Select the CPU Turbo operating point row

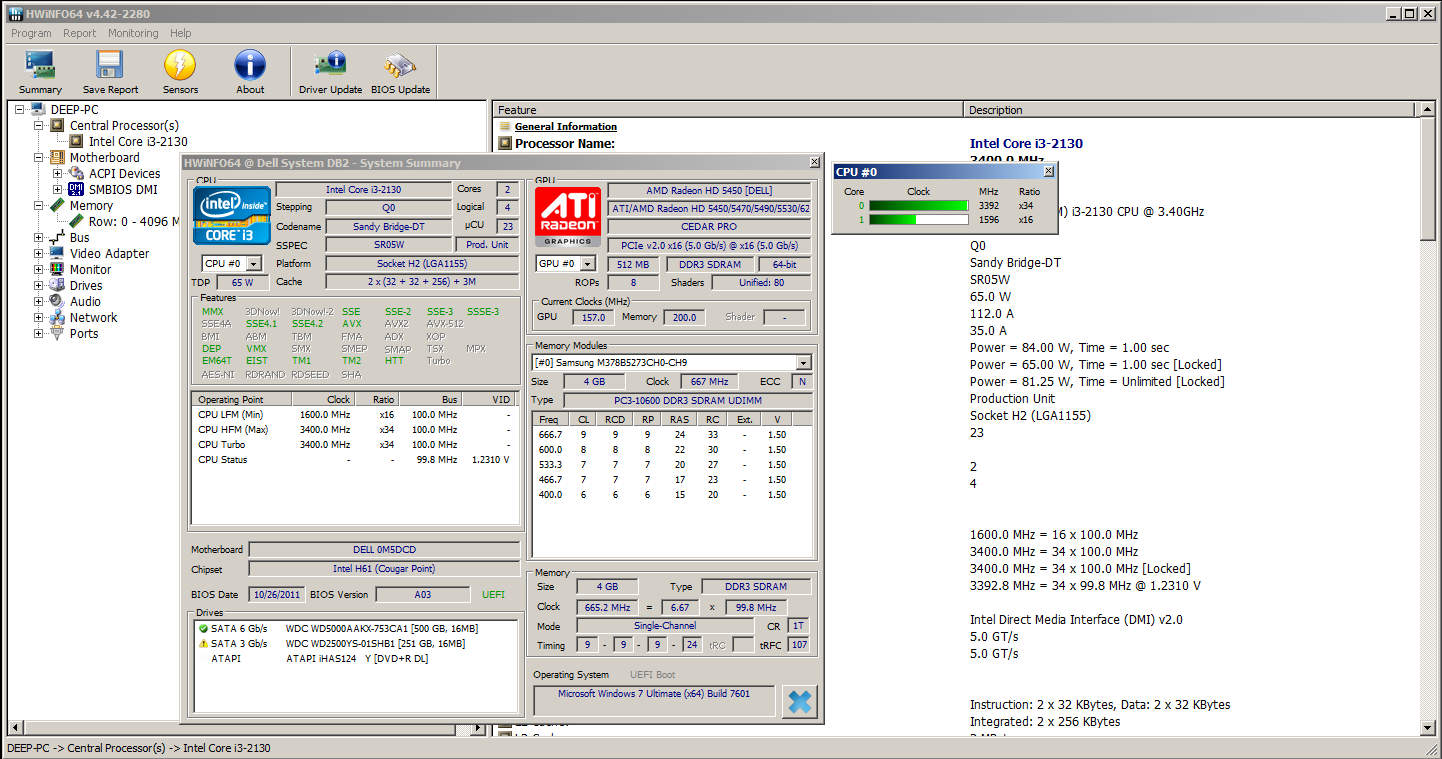pos(355,445)
